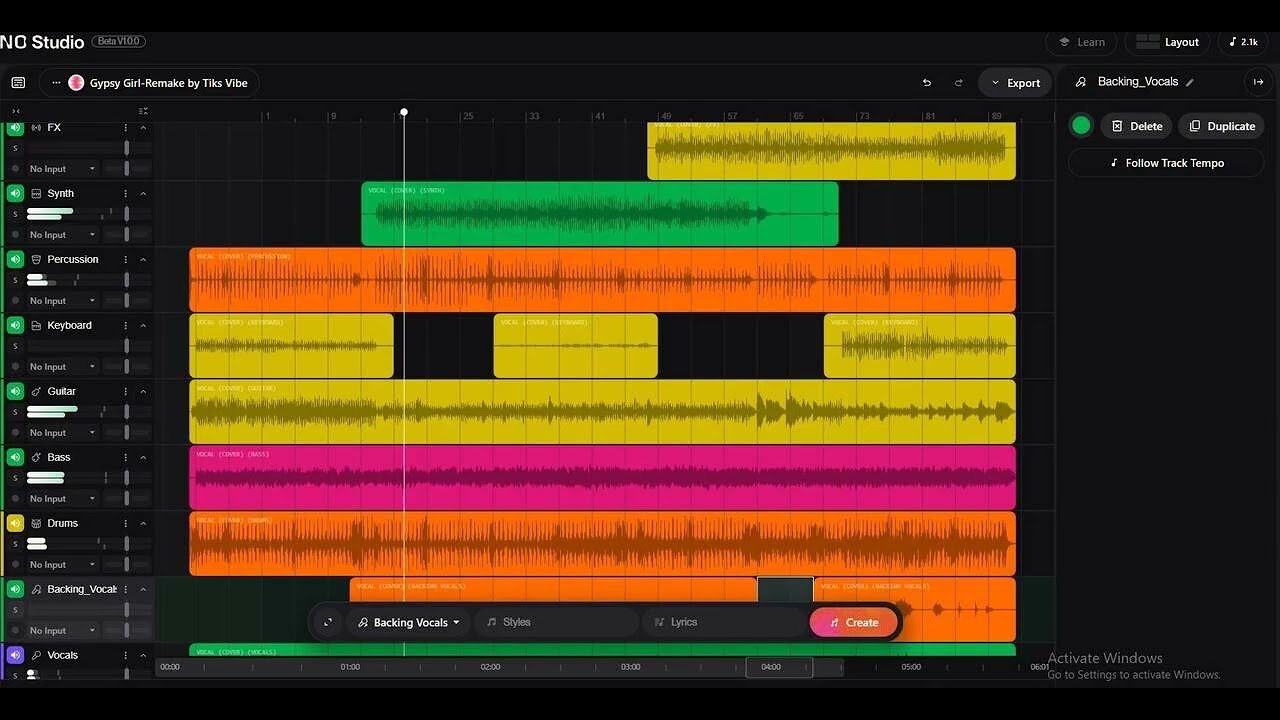Mute the FX track

click(x=15, y=127)
